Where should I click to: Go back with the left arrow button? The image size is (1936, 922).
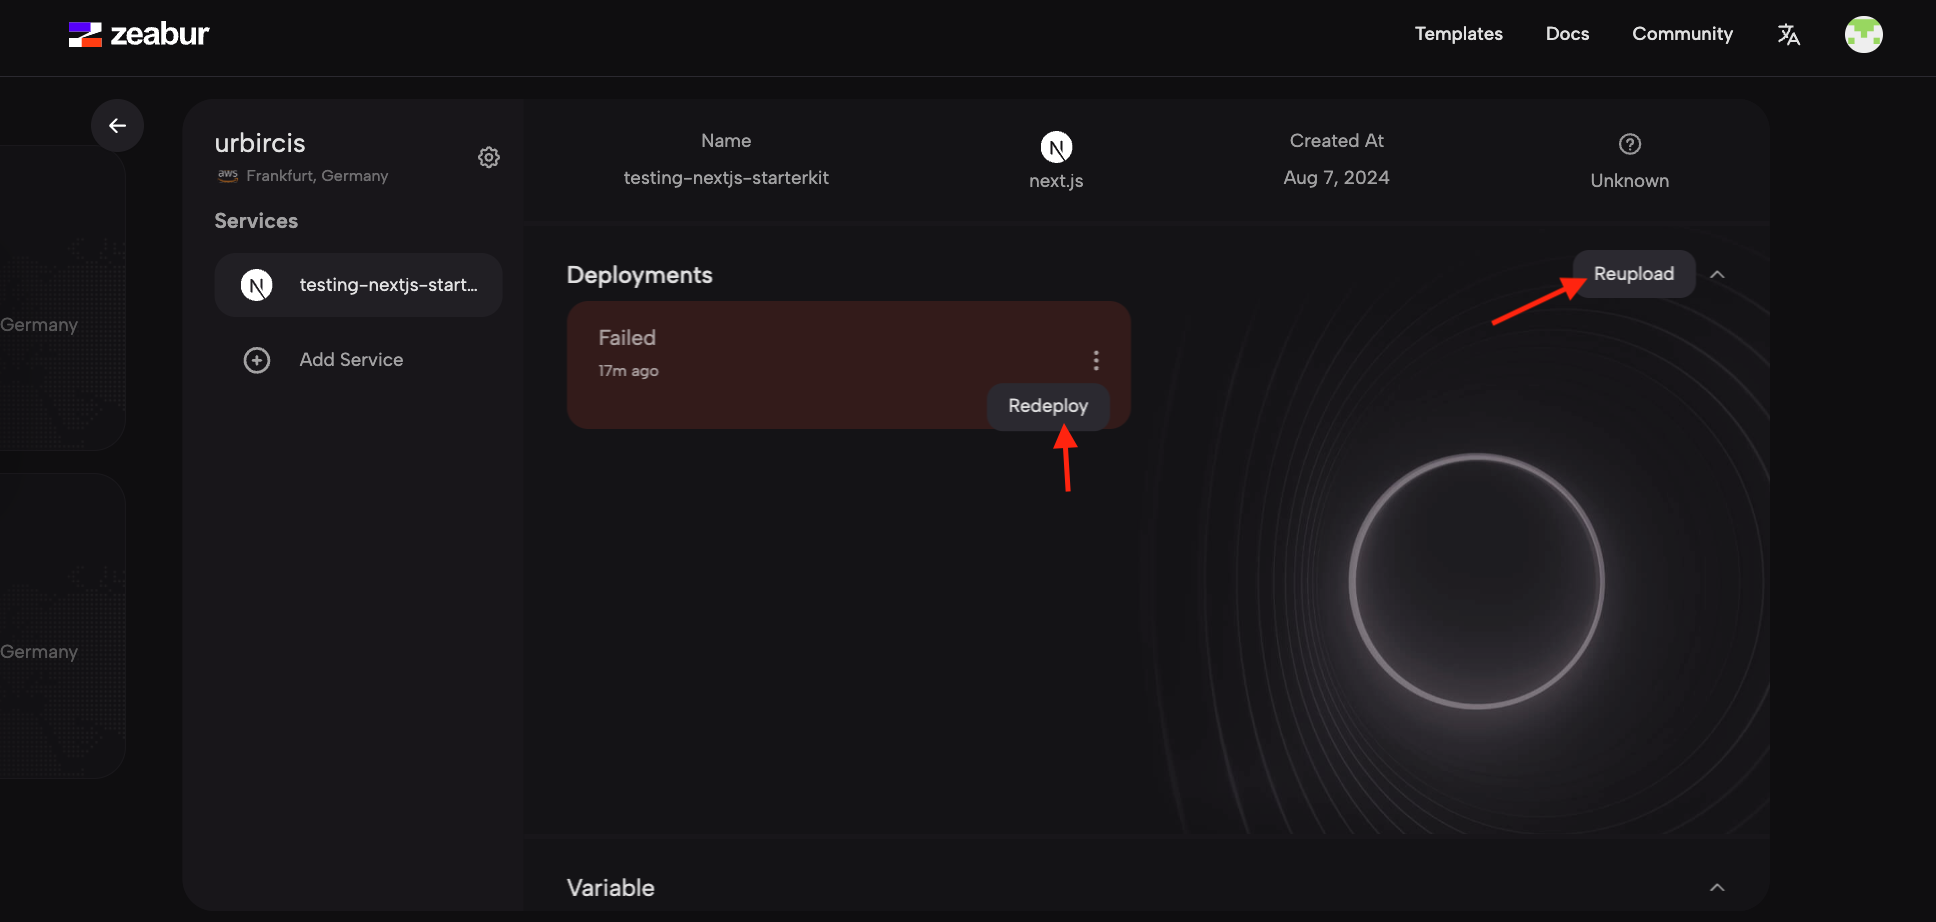coord(117,125)
